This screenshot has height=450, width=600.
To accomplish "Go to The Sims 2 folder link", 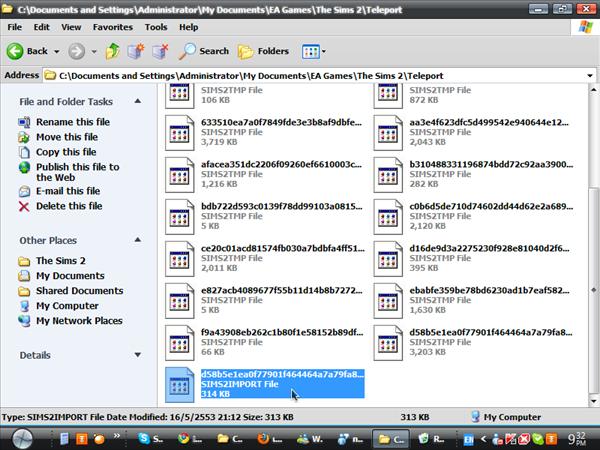I will (60, 261).
